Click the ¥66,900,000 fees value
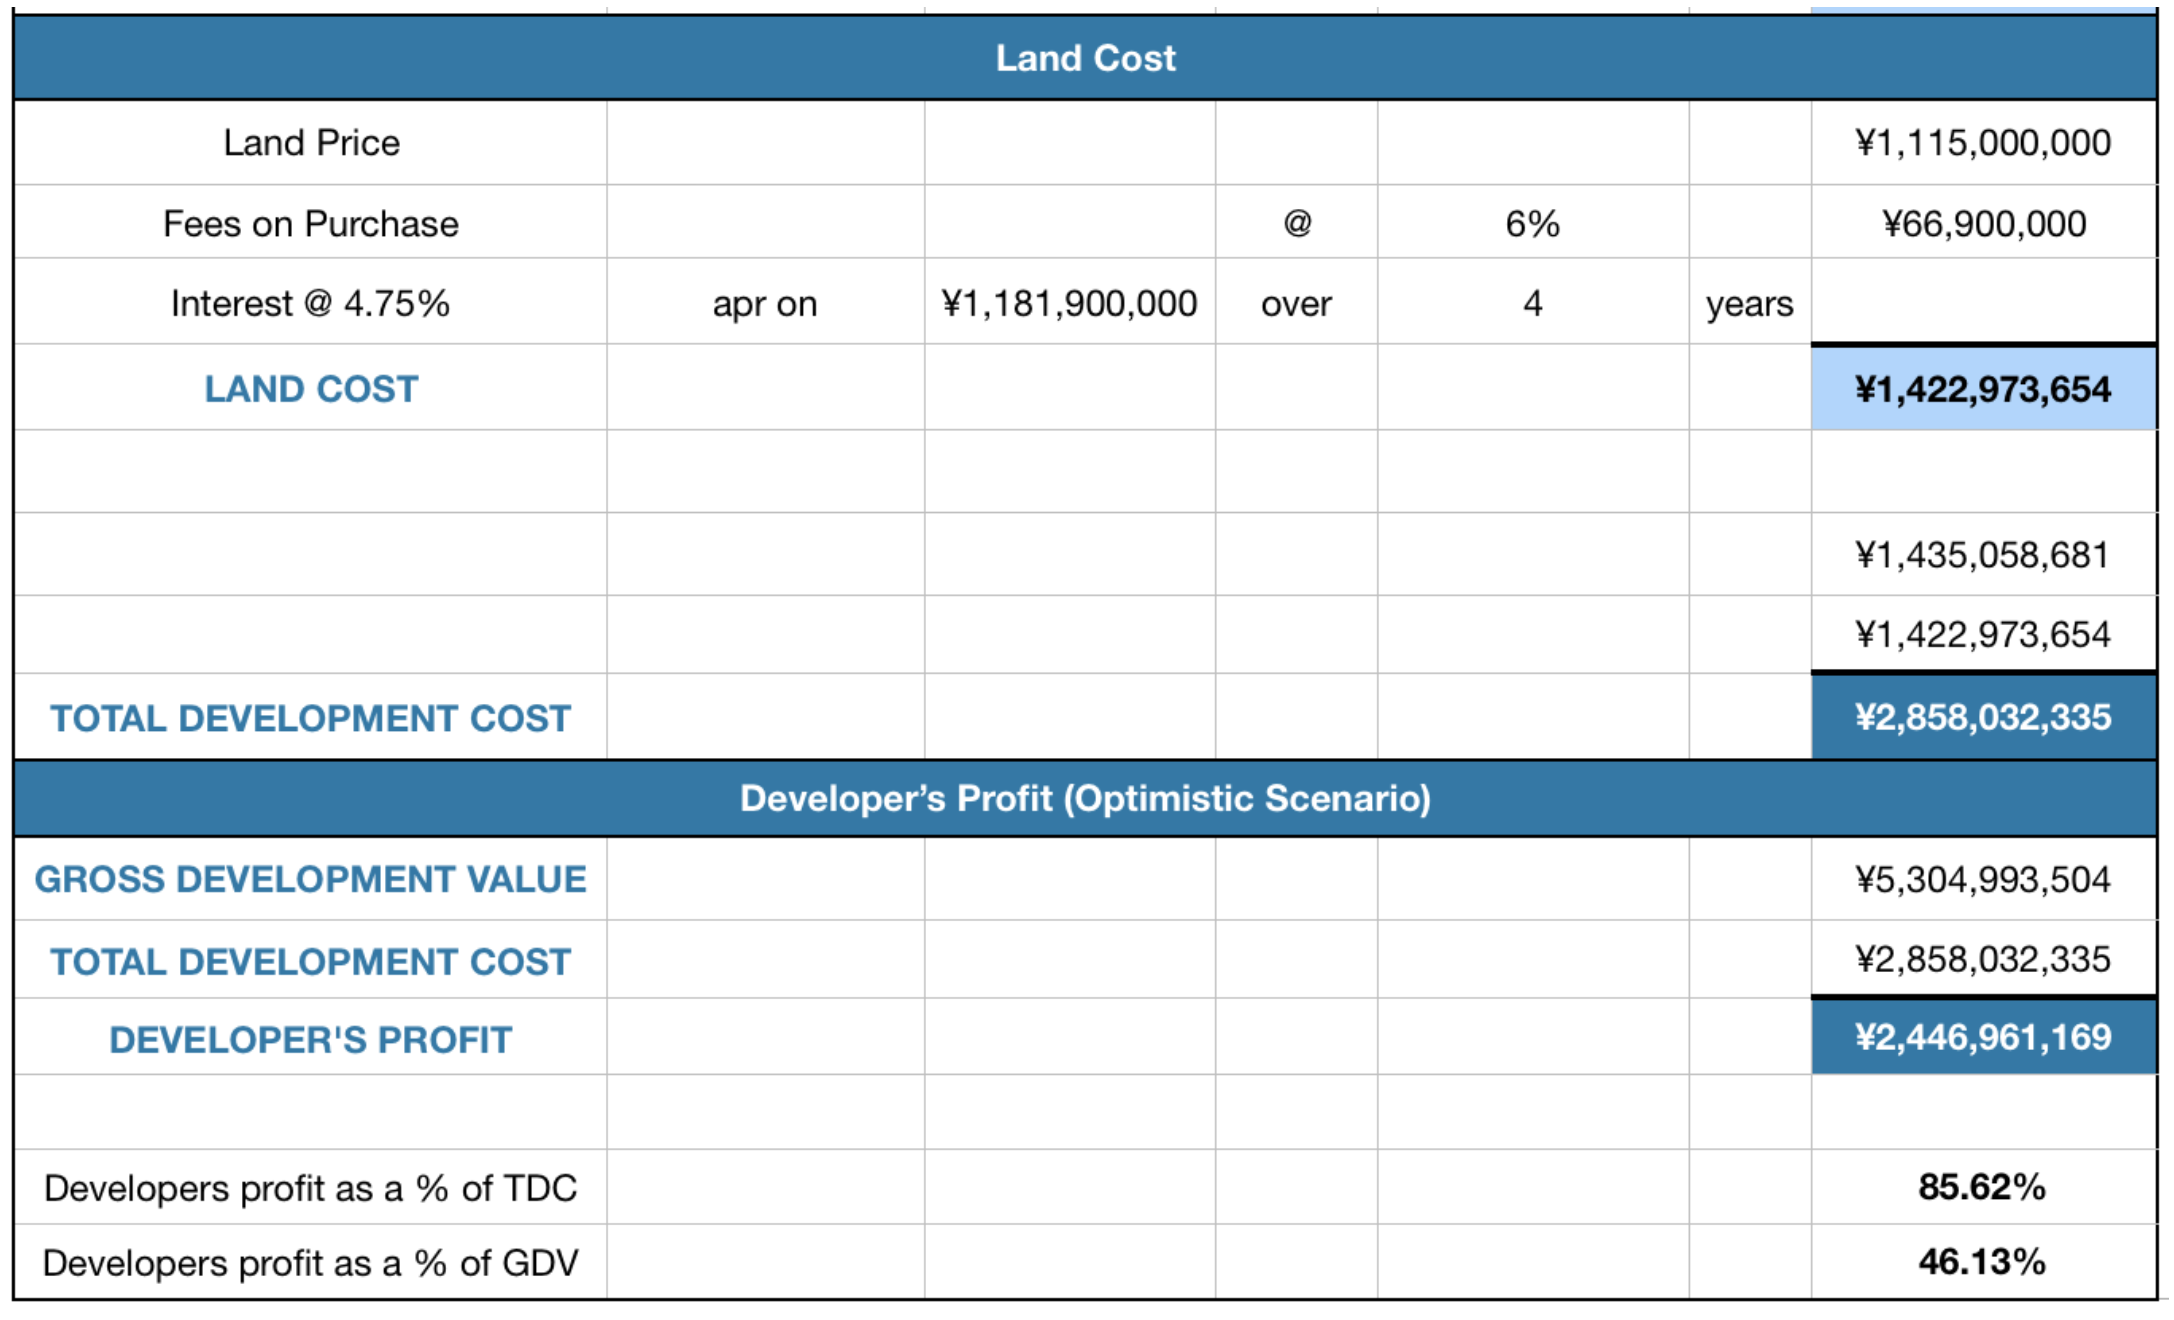The height and width of the screenshot is (1320, 2174). point(1982,224)
